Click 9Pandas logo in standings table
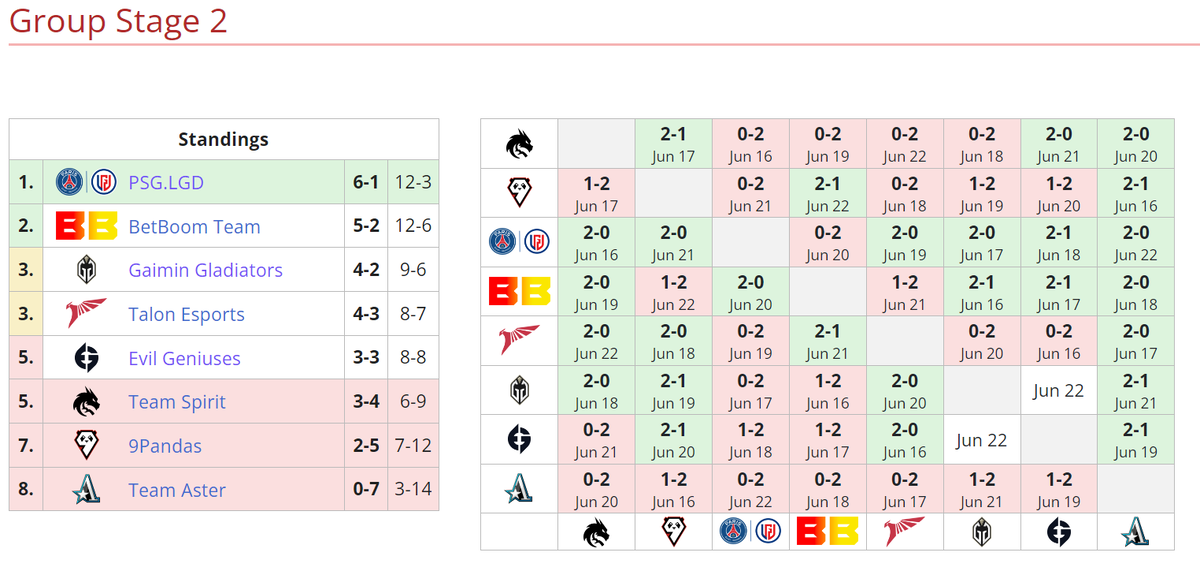 click(x=86, y=446)
